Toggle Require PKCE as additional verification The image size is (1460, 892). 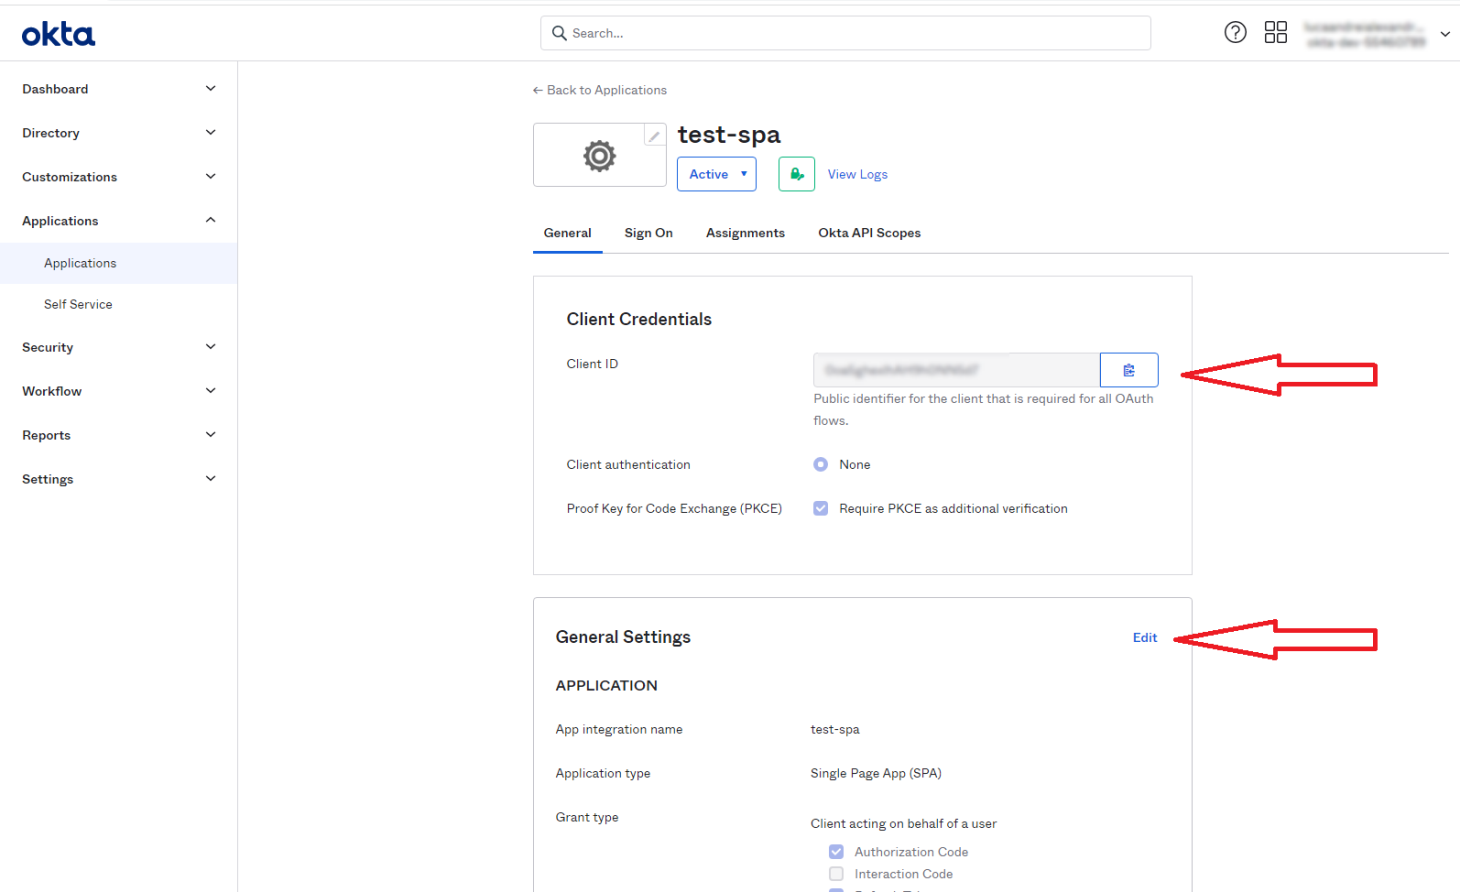(x=820, y=509)
